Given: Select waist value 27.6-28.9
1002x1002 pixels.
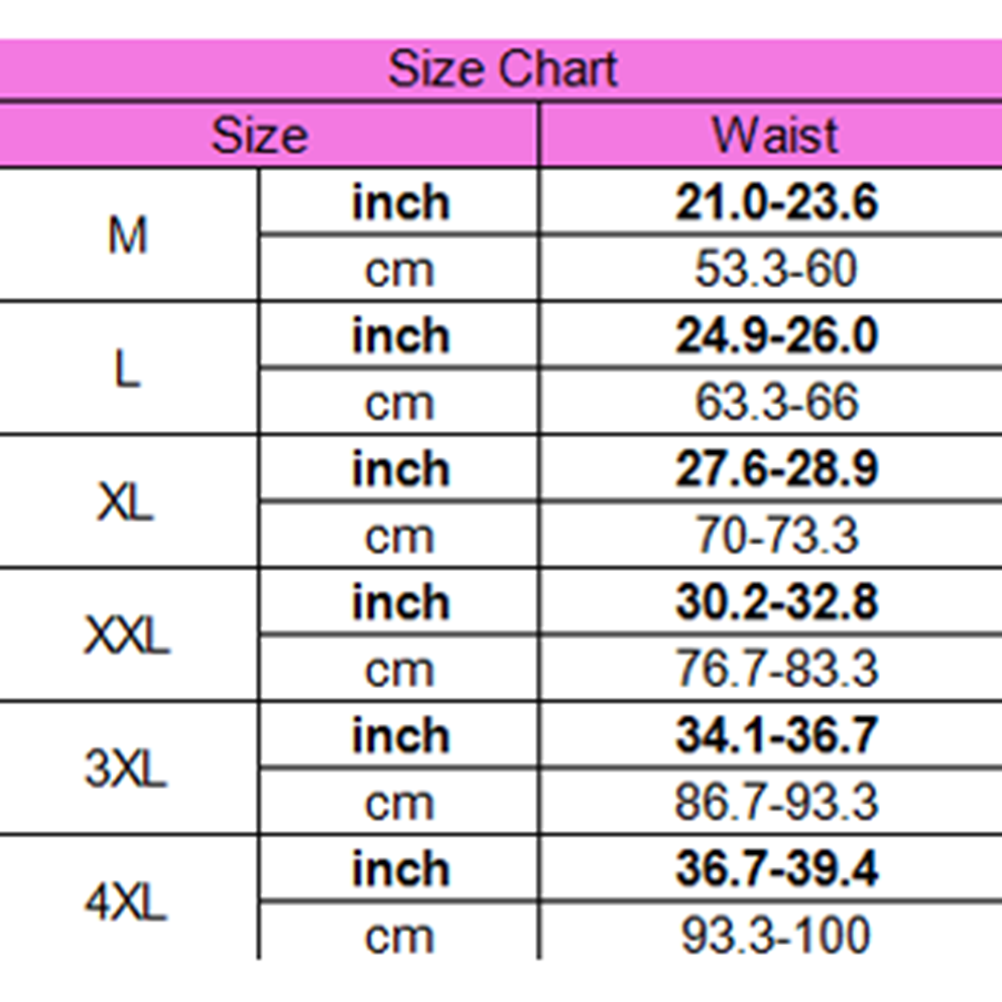Looking at the screenshot, I should tap(776, 469).
